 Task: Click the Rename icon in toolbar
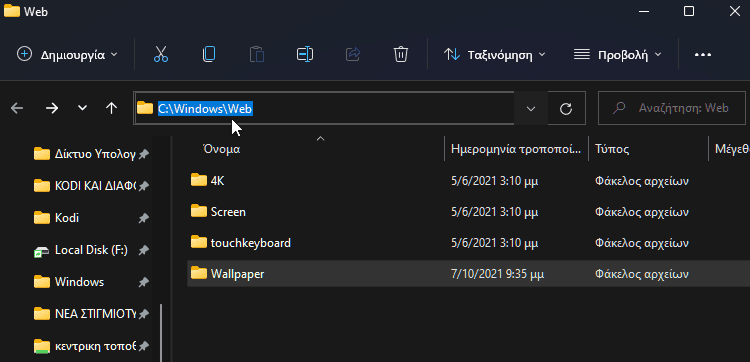point(305,54)
